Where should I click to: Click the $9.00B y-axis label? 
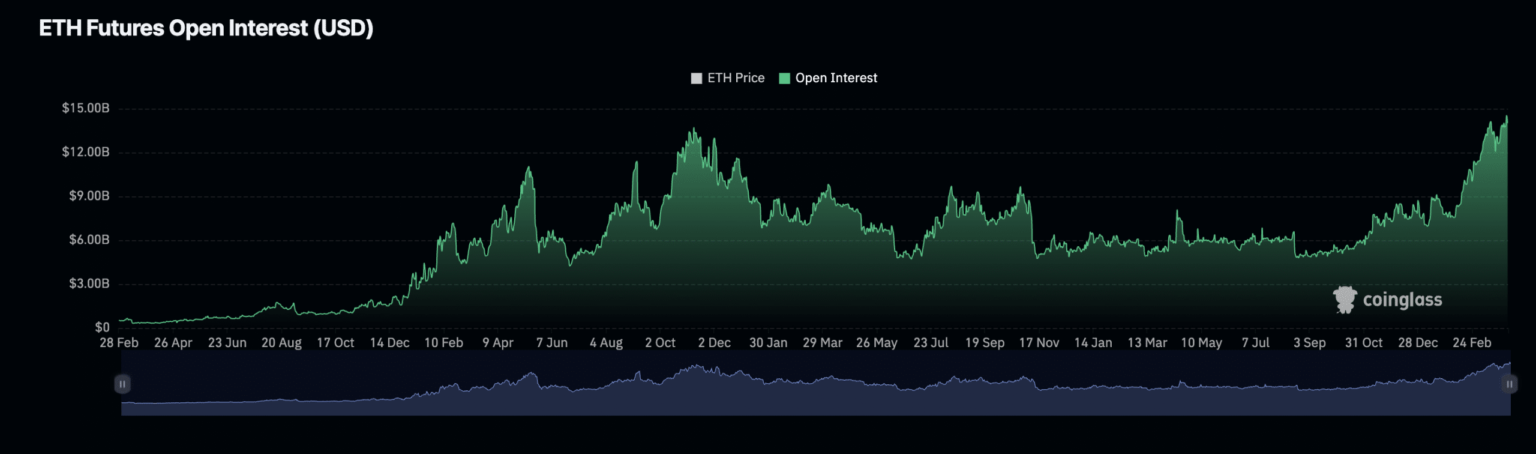click(88, 196)
